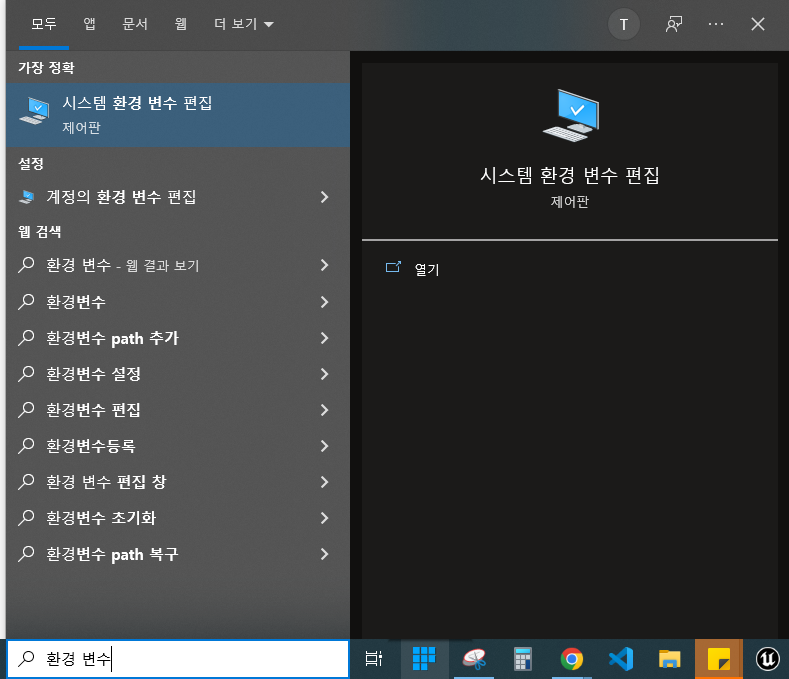Viewport: 789px width, 679px height.
Task: Open the Snipping Tool taskbar icon
Action: [x=474, y=659]
